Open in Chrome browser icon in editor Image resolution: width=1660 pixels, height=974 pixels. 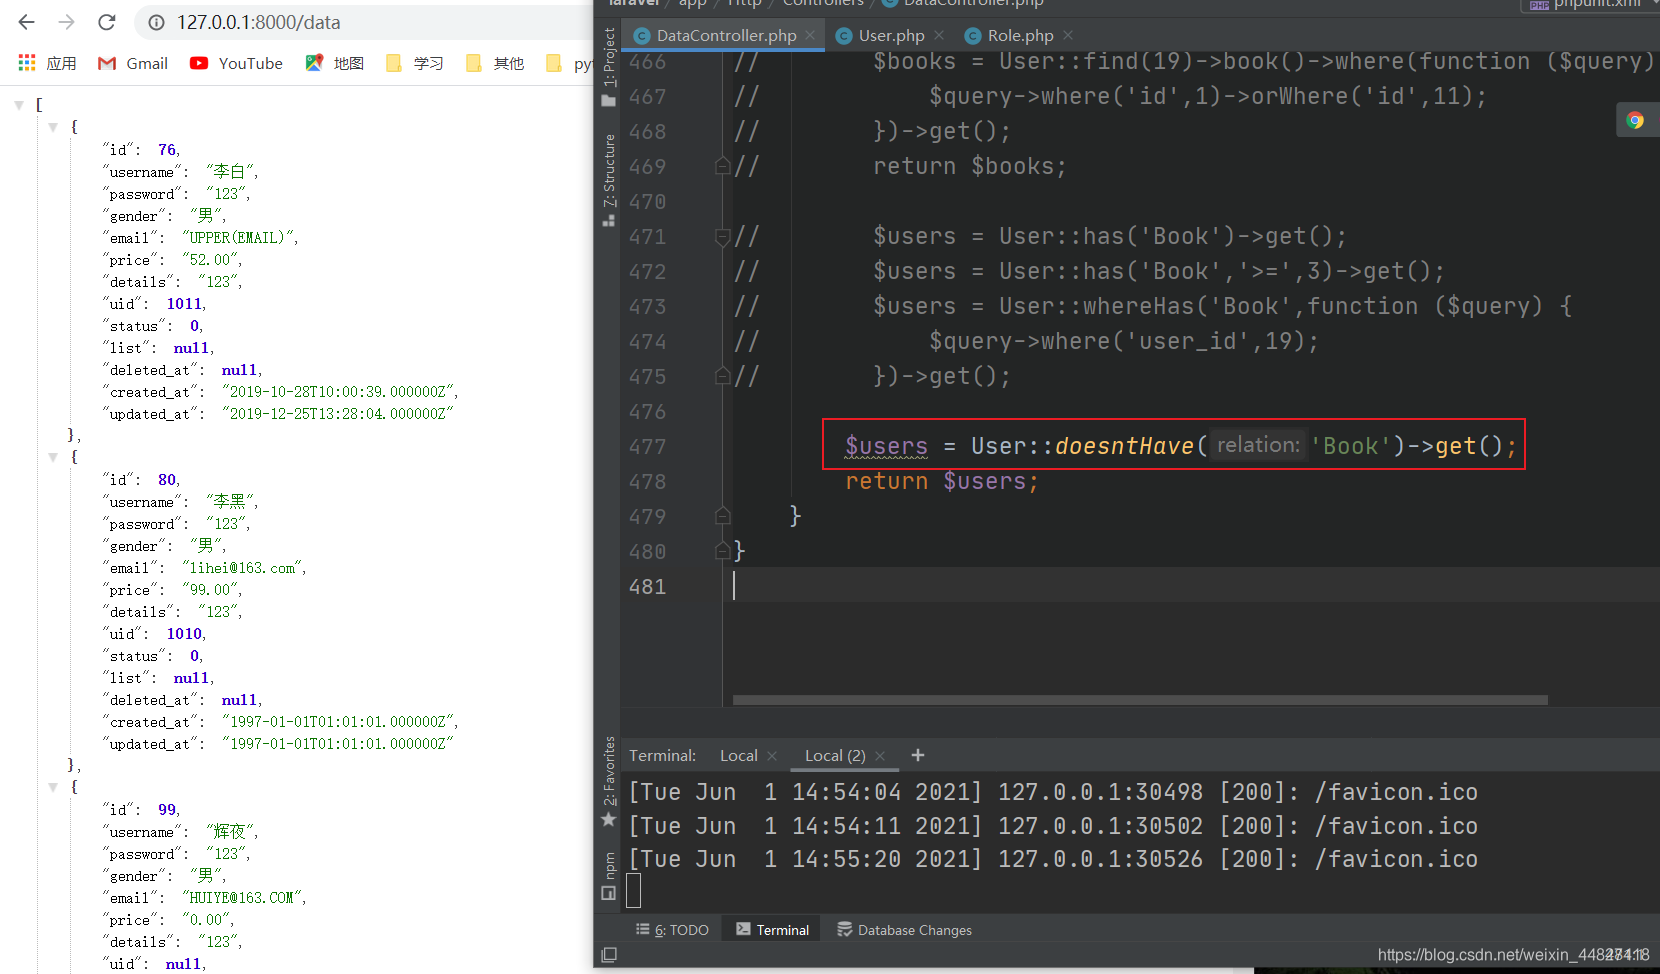1635,120
